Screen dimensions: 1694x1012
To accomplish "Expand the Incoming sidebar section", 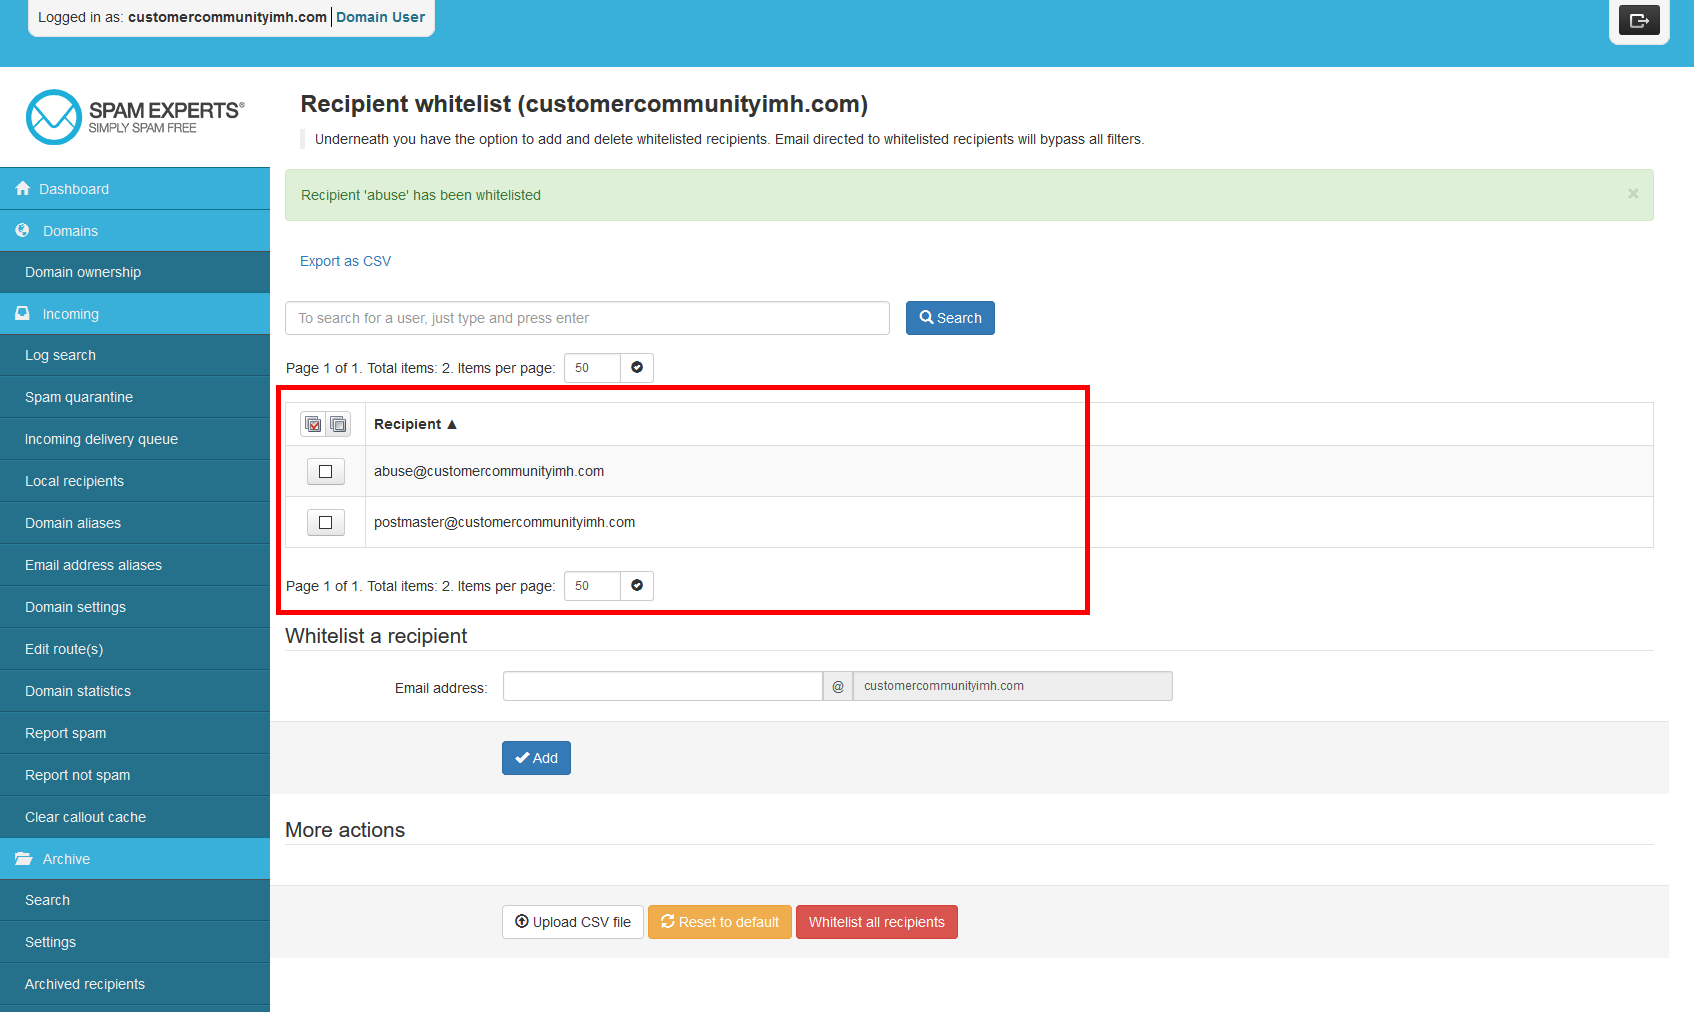I will (135, 313).
